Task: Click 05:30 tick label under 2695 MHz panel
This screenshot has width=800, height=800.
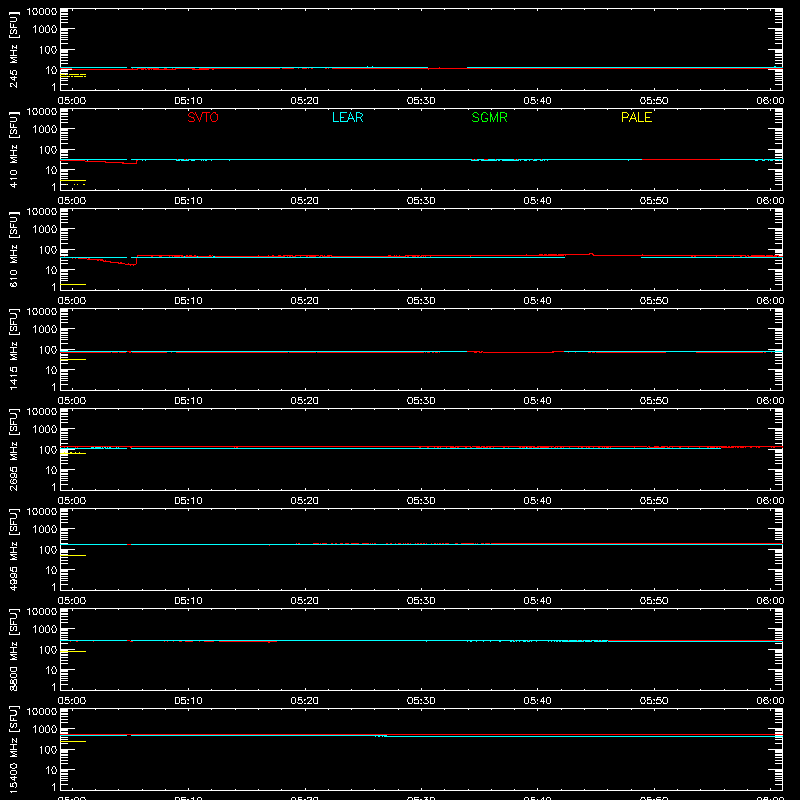Action: [421, 501]
